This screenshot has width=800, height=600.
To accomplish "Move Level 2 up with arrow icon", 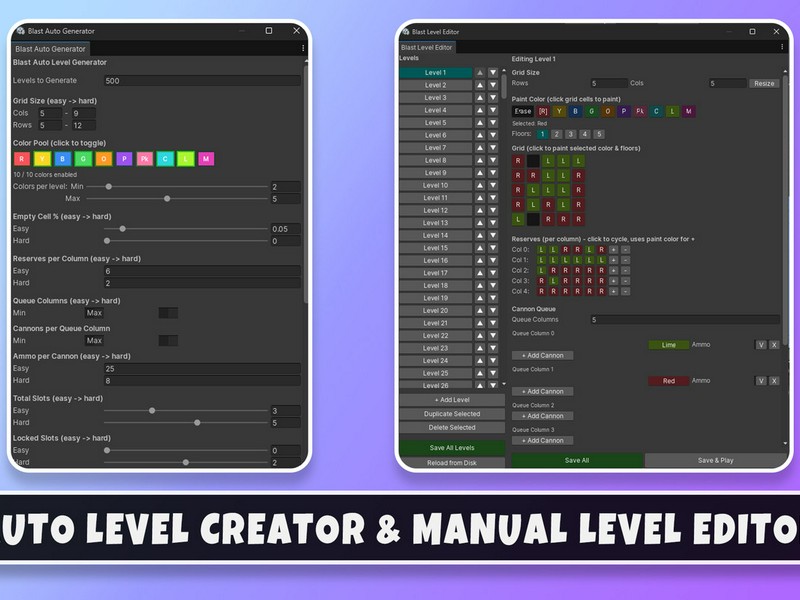I will [480, 85].
